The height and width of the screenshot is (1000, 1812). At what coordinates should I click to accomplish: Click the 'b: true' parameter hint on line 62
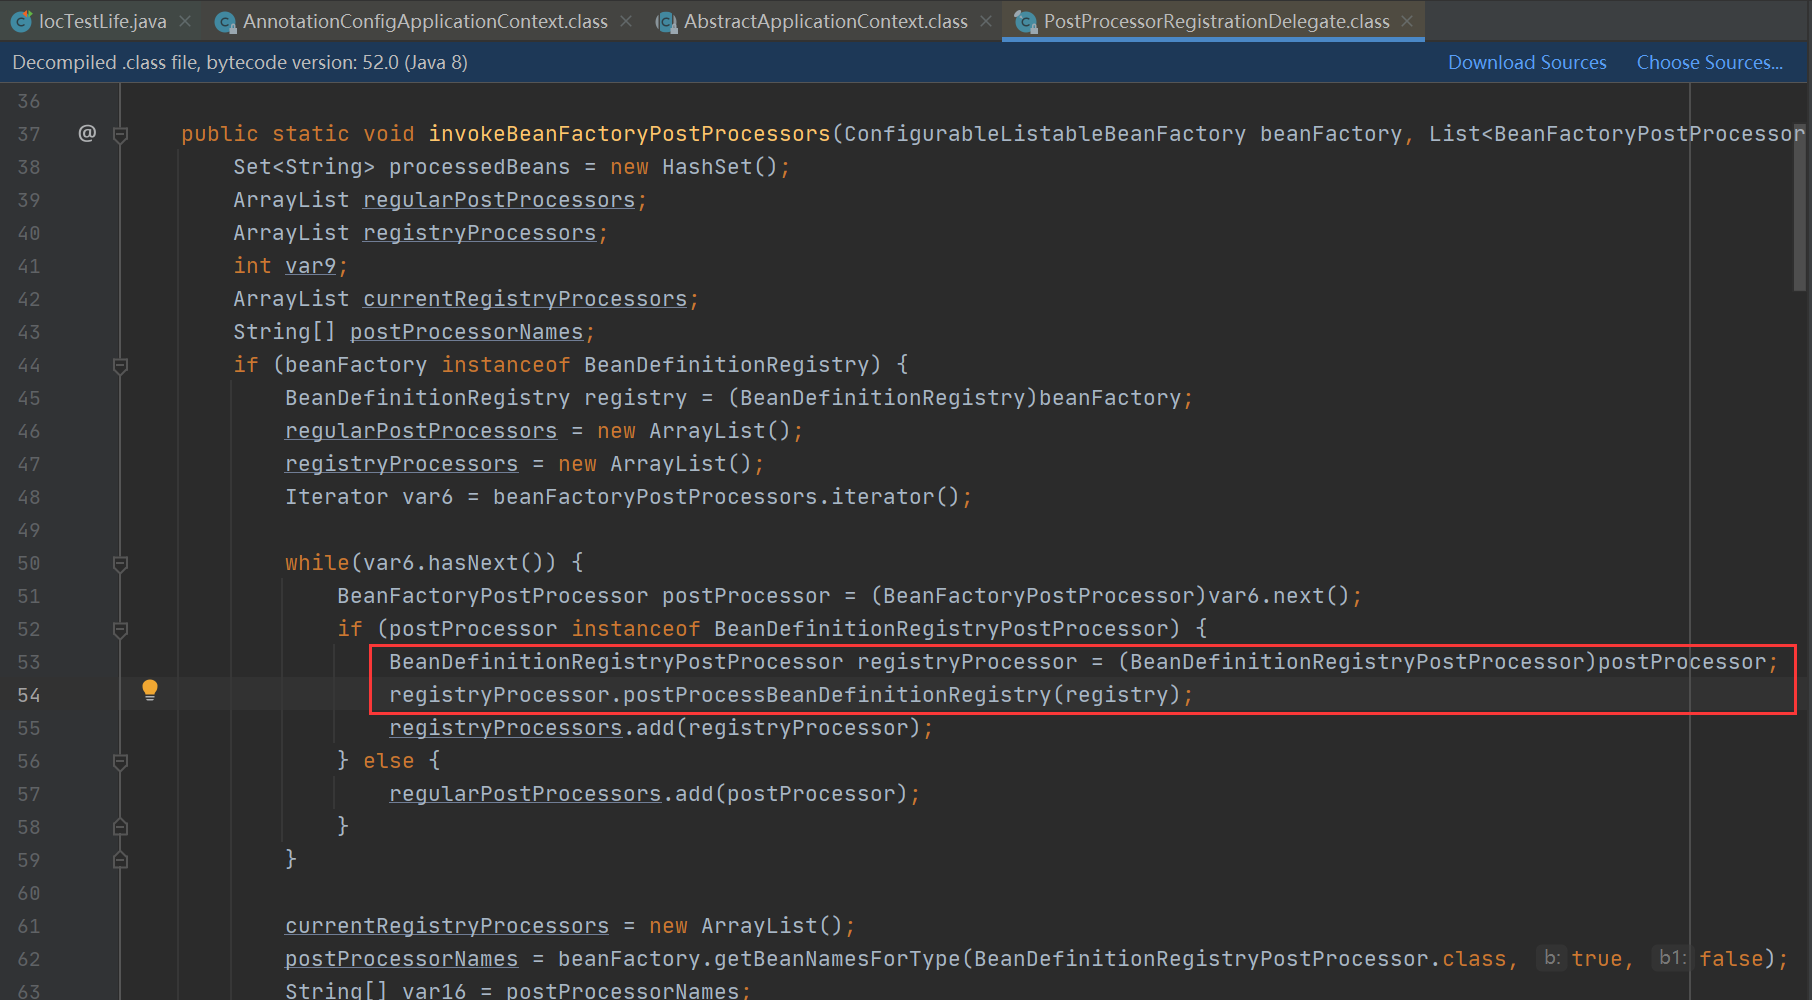1552,958
